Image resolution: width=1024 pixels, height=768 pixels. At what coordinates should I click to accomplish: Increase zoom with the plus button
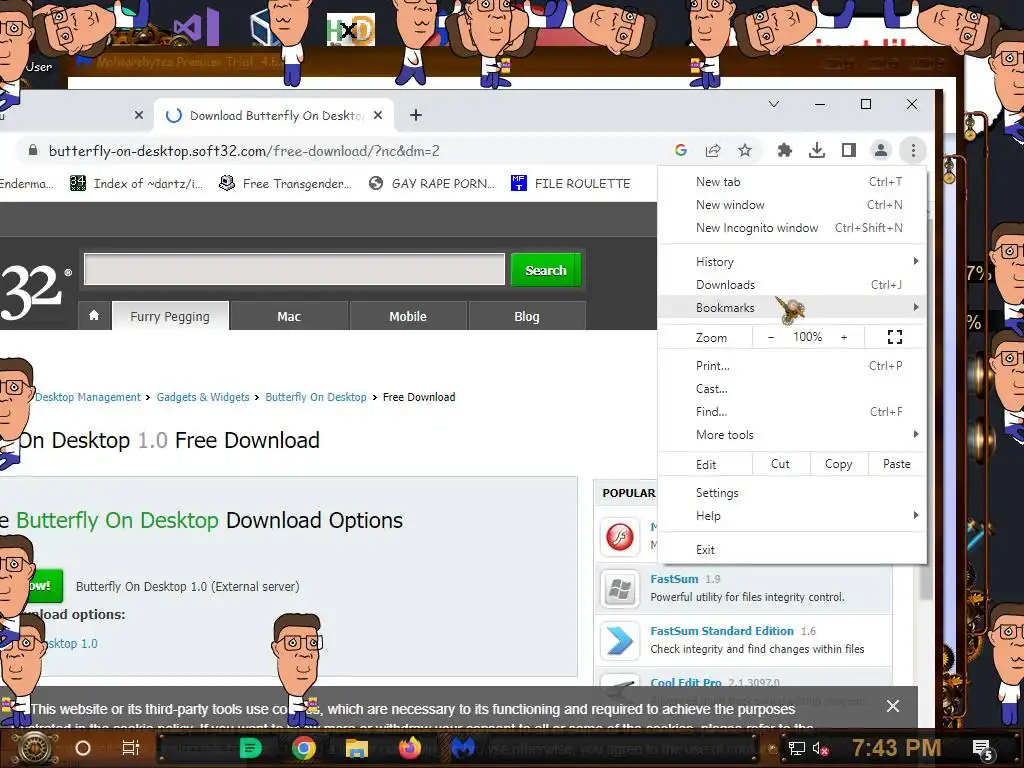[844, 337]
